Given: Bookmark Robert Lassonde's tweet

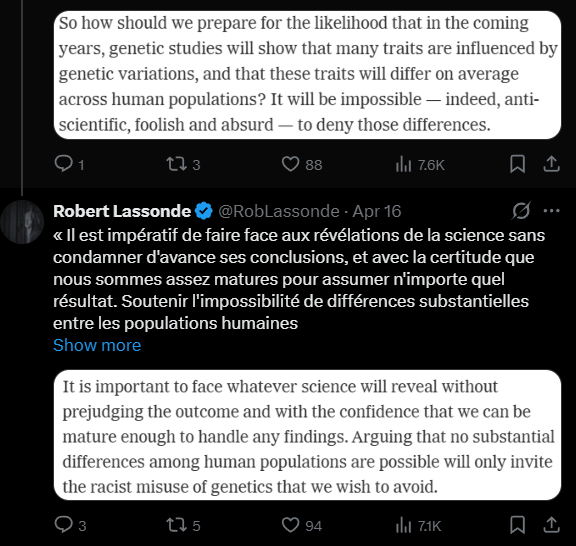Looking at the screenshot, I should pyautogui.click(x=517, y=525).
